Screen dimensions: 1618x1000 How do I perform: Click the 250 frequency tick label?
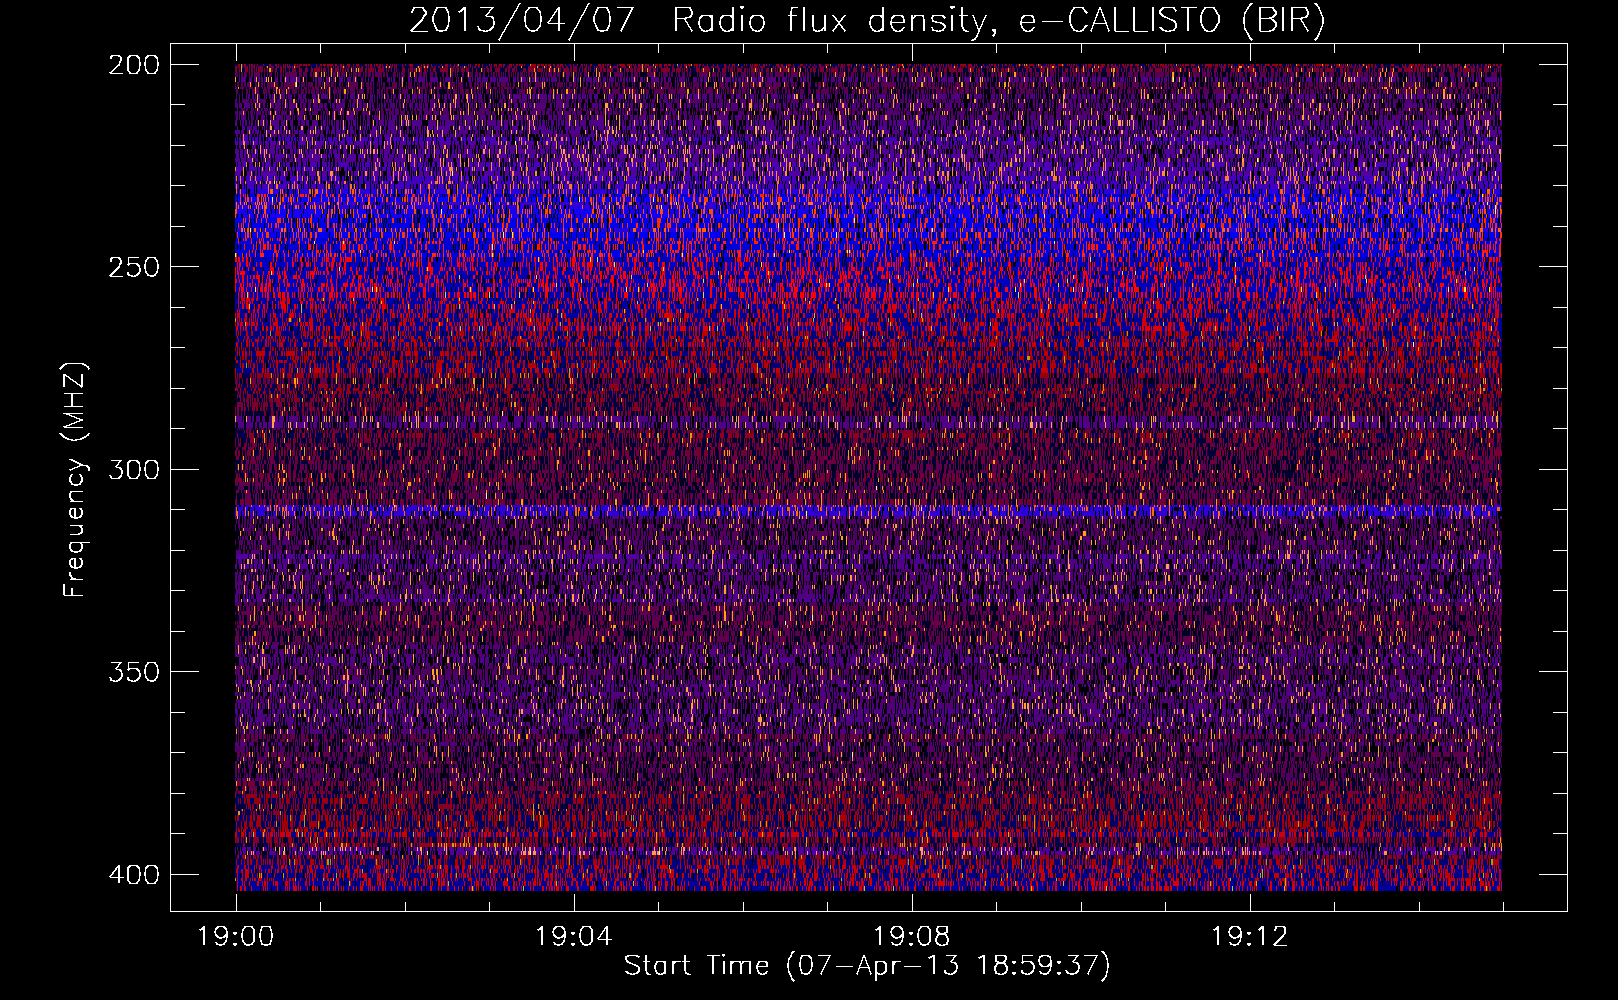(x=133, y=267)
